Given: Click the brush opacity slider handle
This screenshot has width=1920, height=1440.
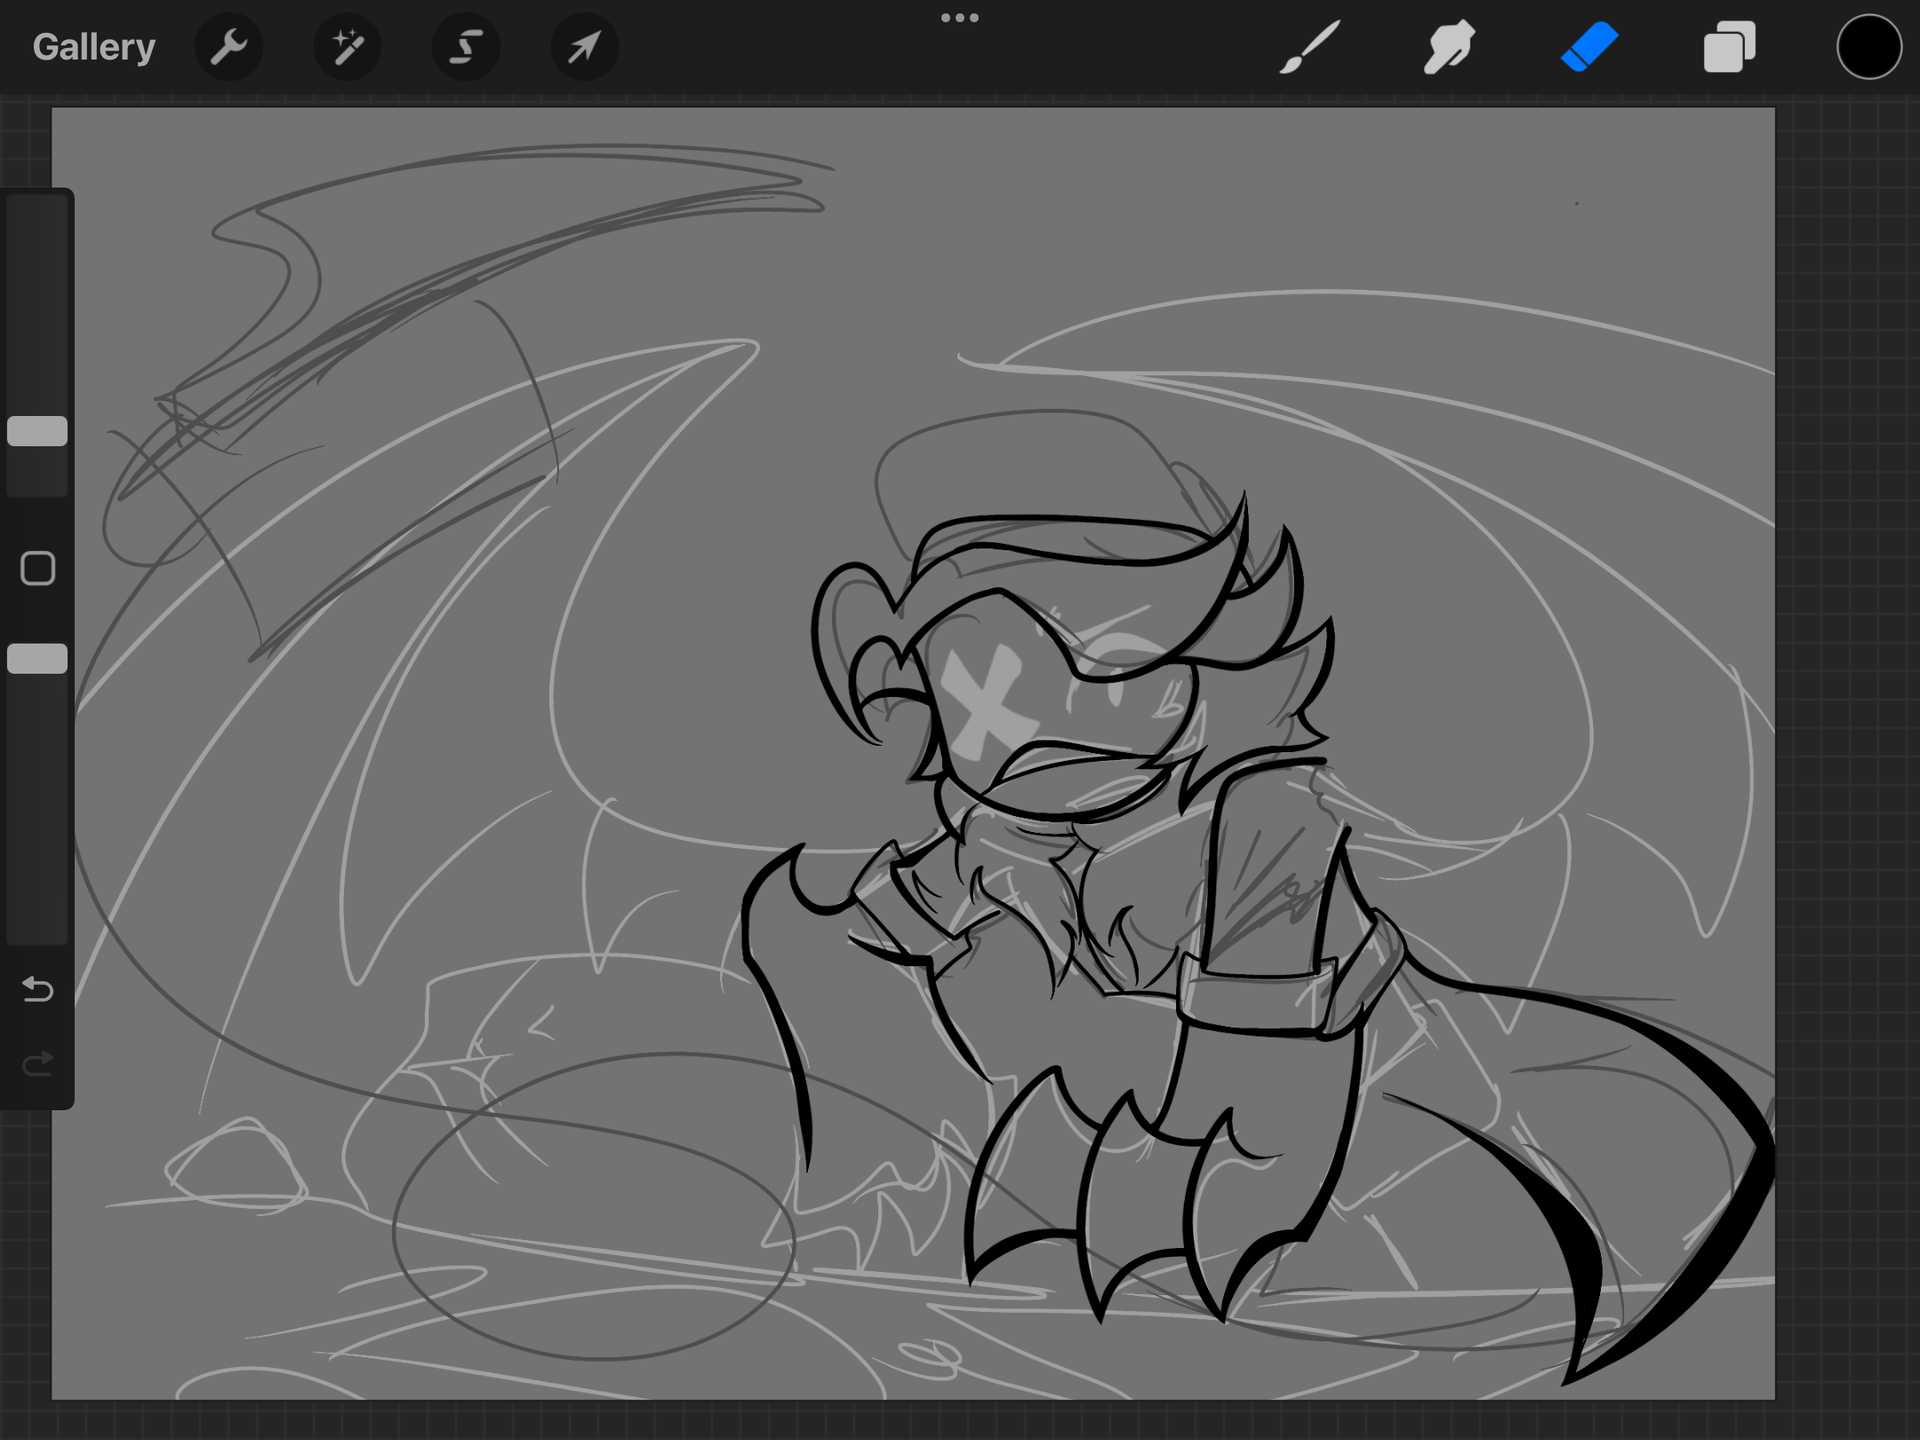Looking at the screenshot, I should (38, 659).
